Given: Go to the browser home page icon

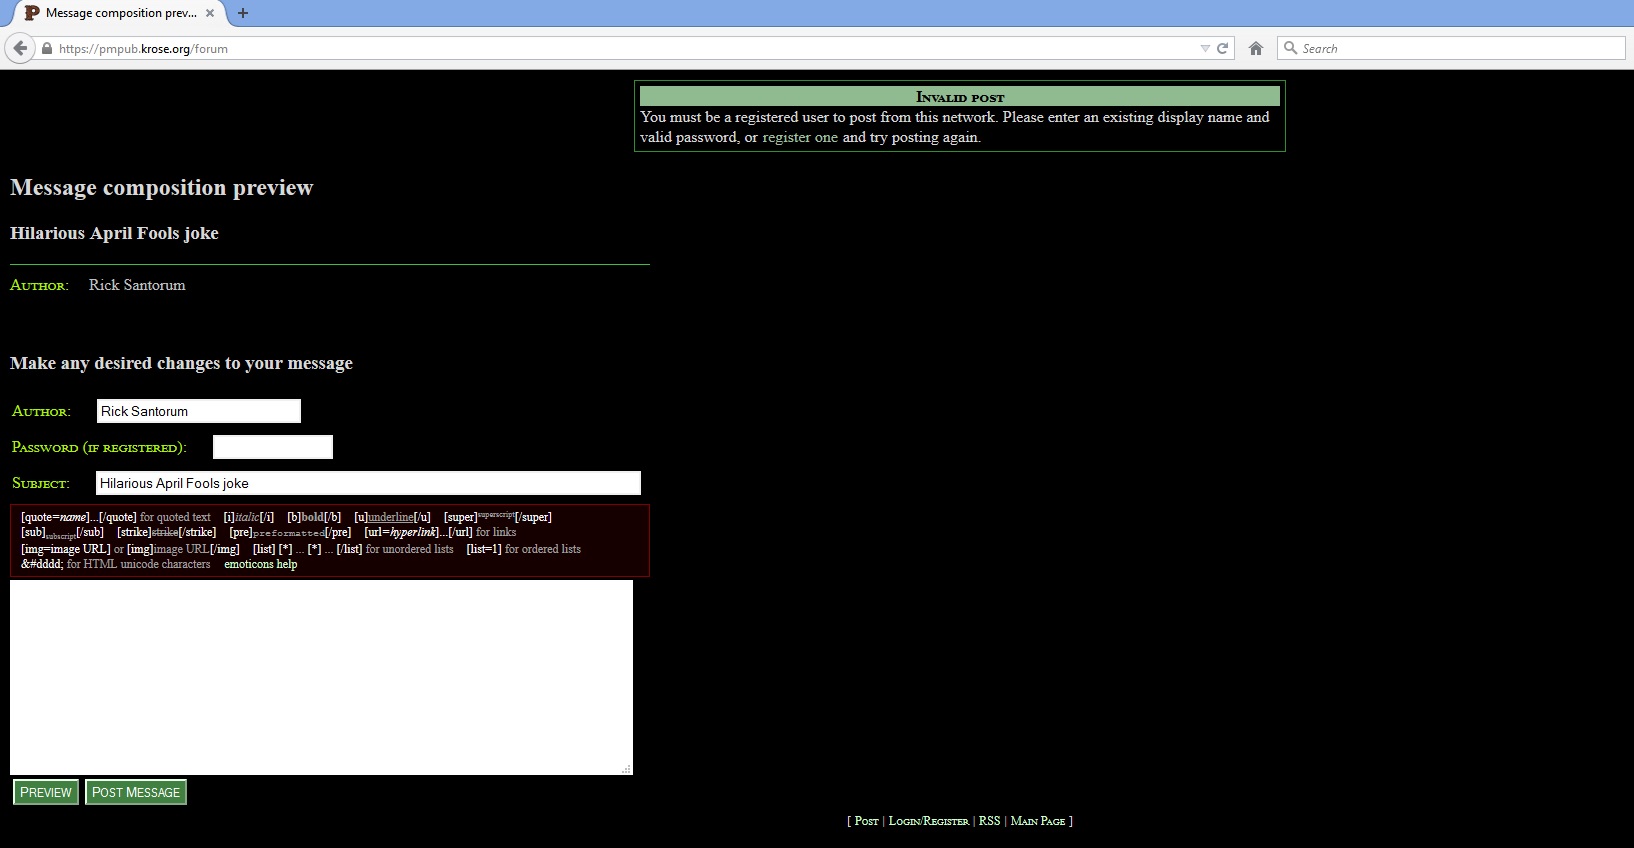Looking at the screenshot, I should click(x=1256, y=48).
